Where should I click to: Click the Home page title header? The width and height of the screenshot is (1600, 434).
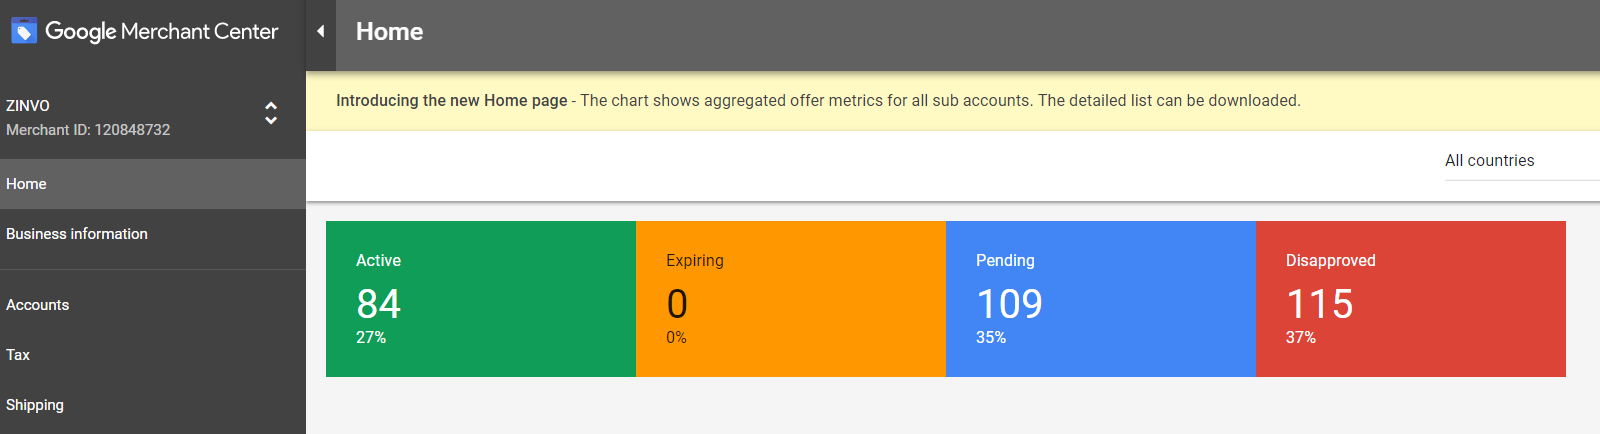[x=389, y=32]
